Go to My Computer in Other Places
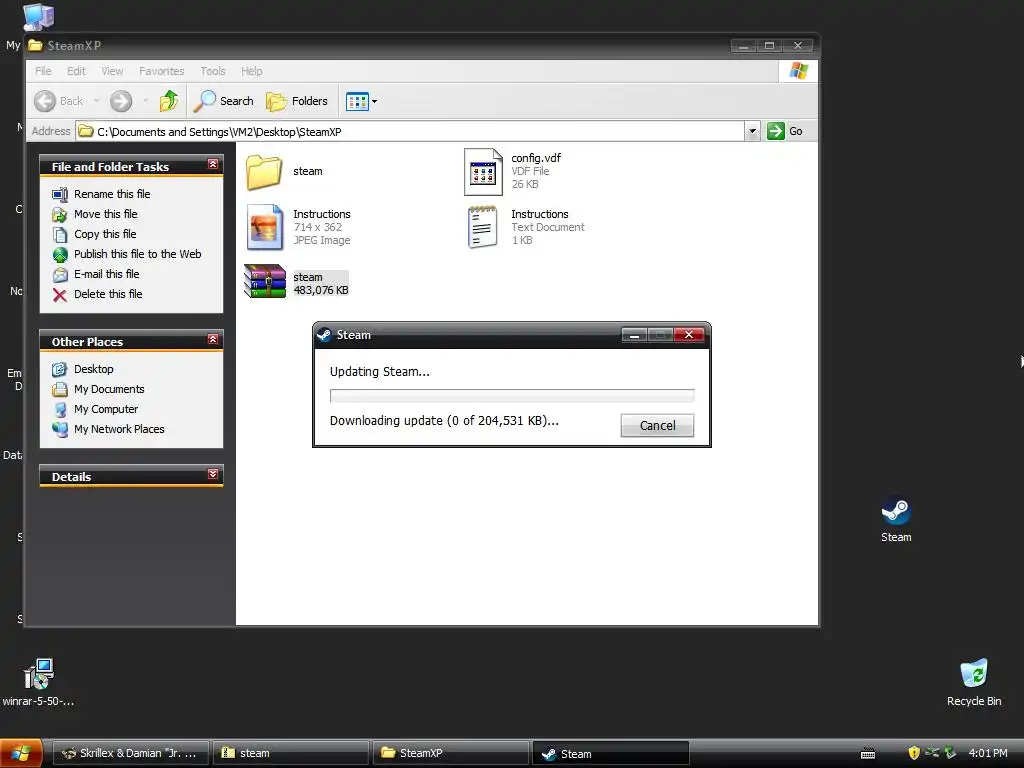The width and height of the screenshot is (1024, 768). (106, 409)
